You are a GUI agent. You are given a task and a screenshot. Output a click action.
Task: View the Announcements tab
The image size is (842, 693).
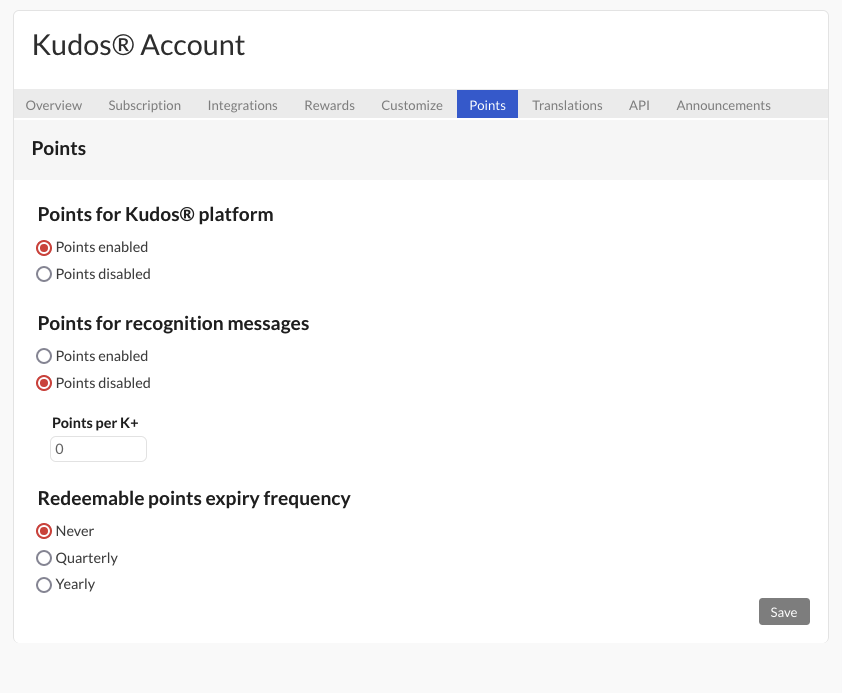click(723, 105)
